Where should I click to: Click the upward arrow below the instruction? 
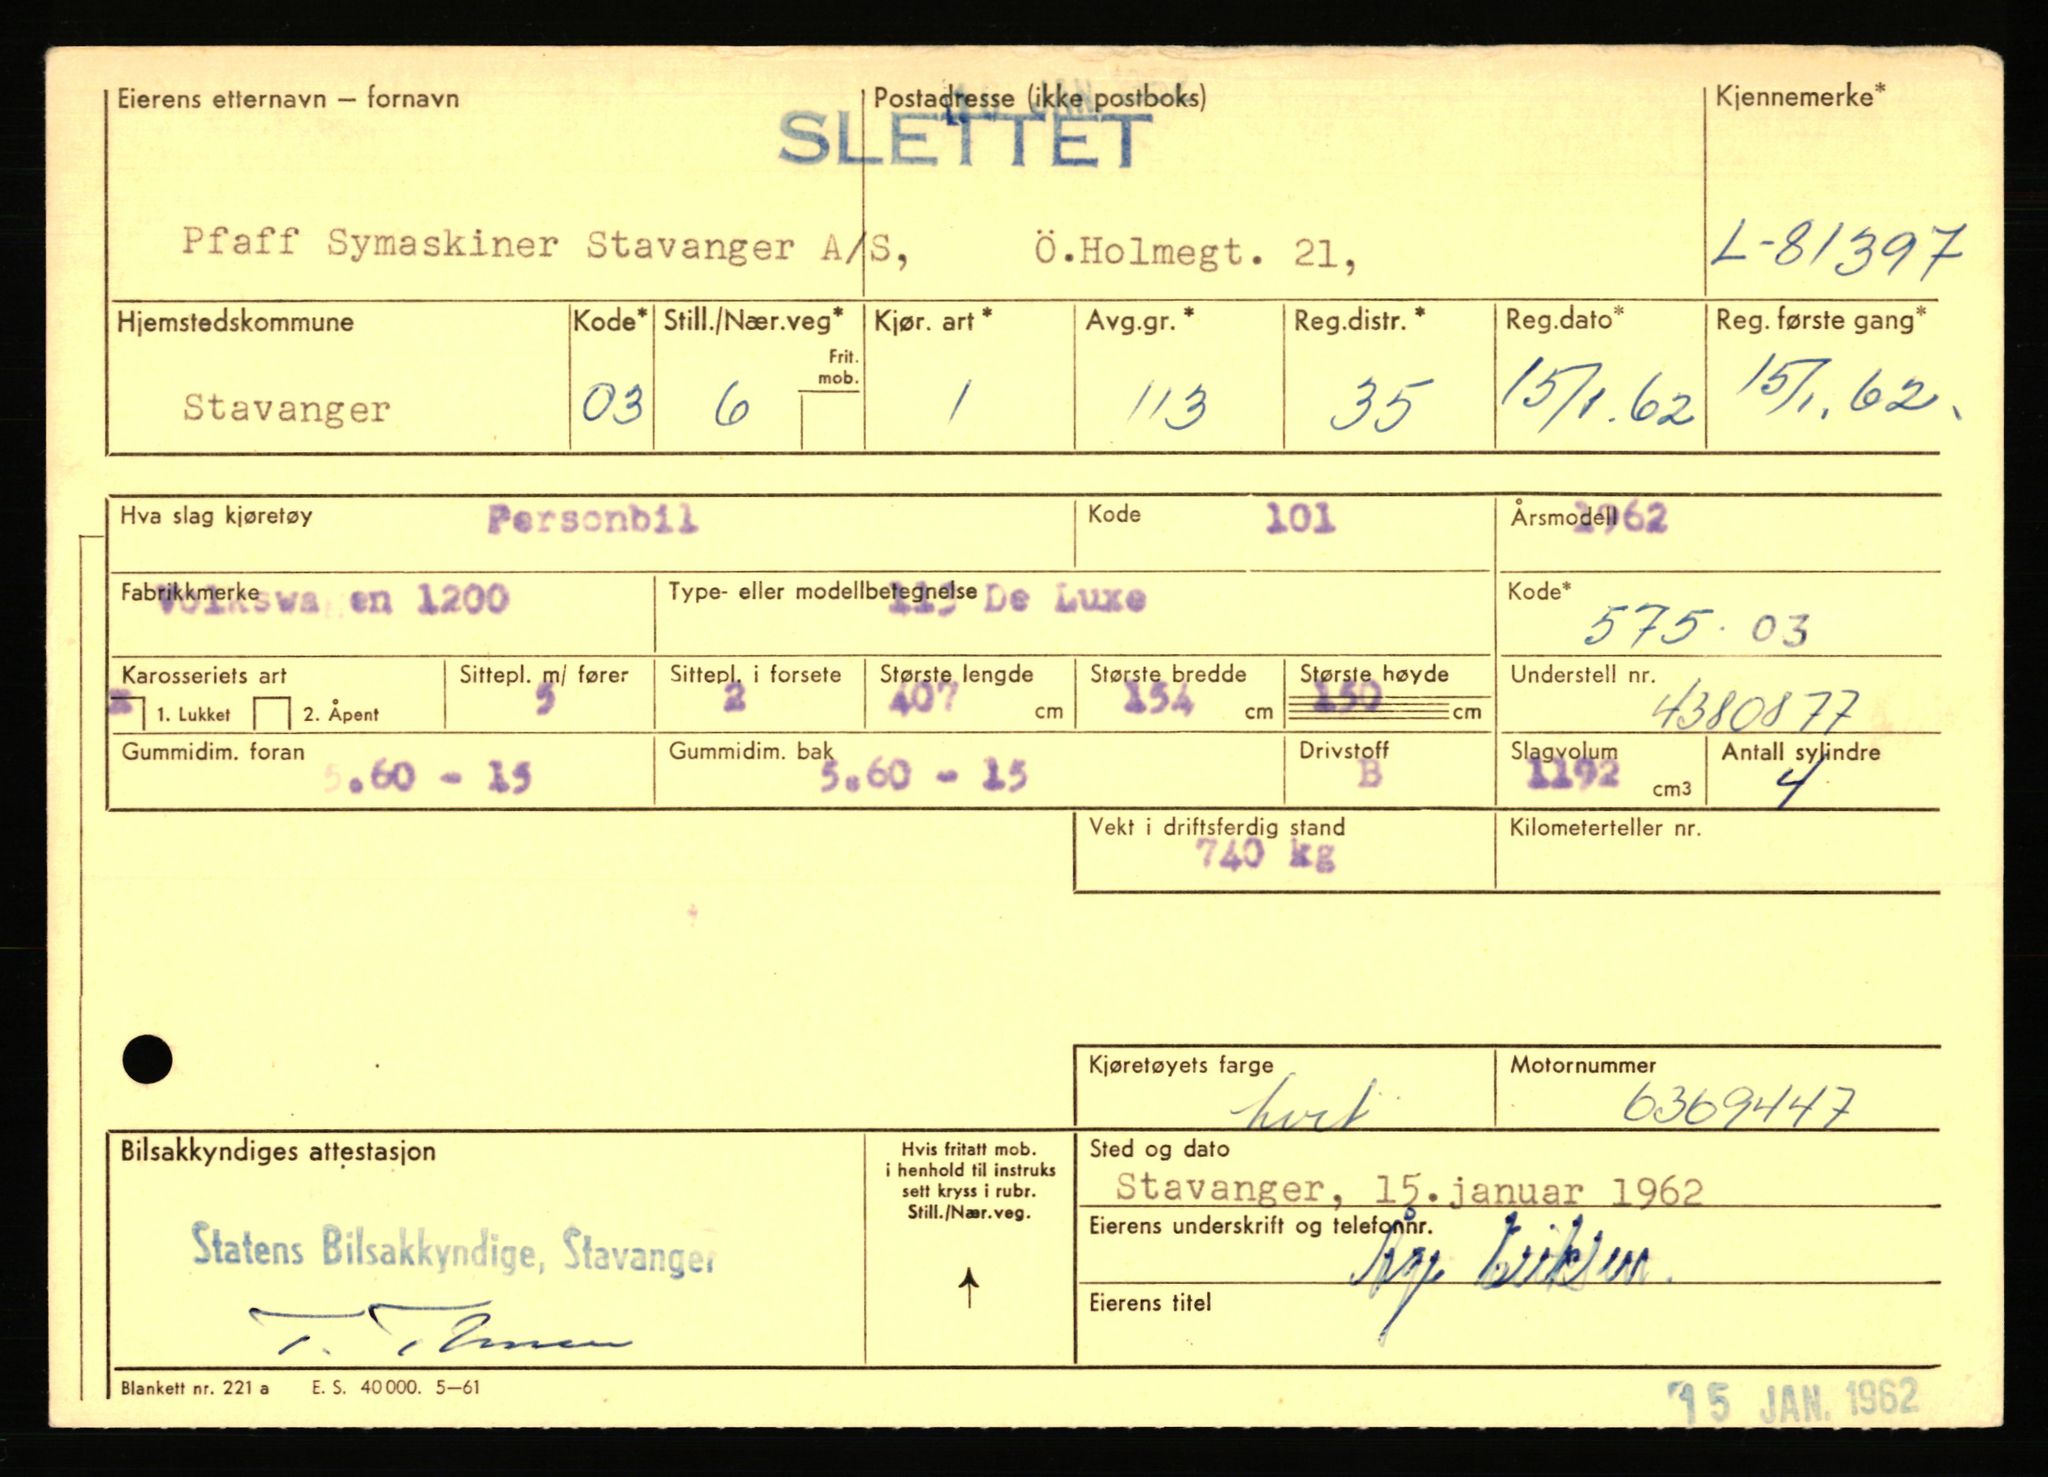968,1288
